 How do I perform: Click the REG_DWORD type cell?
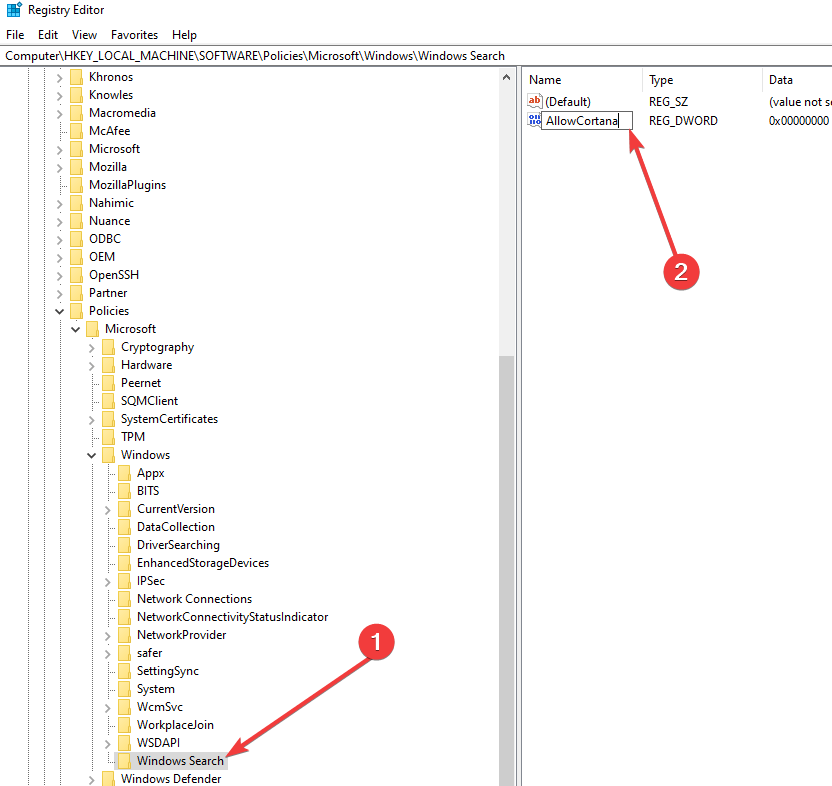[683, 120]
